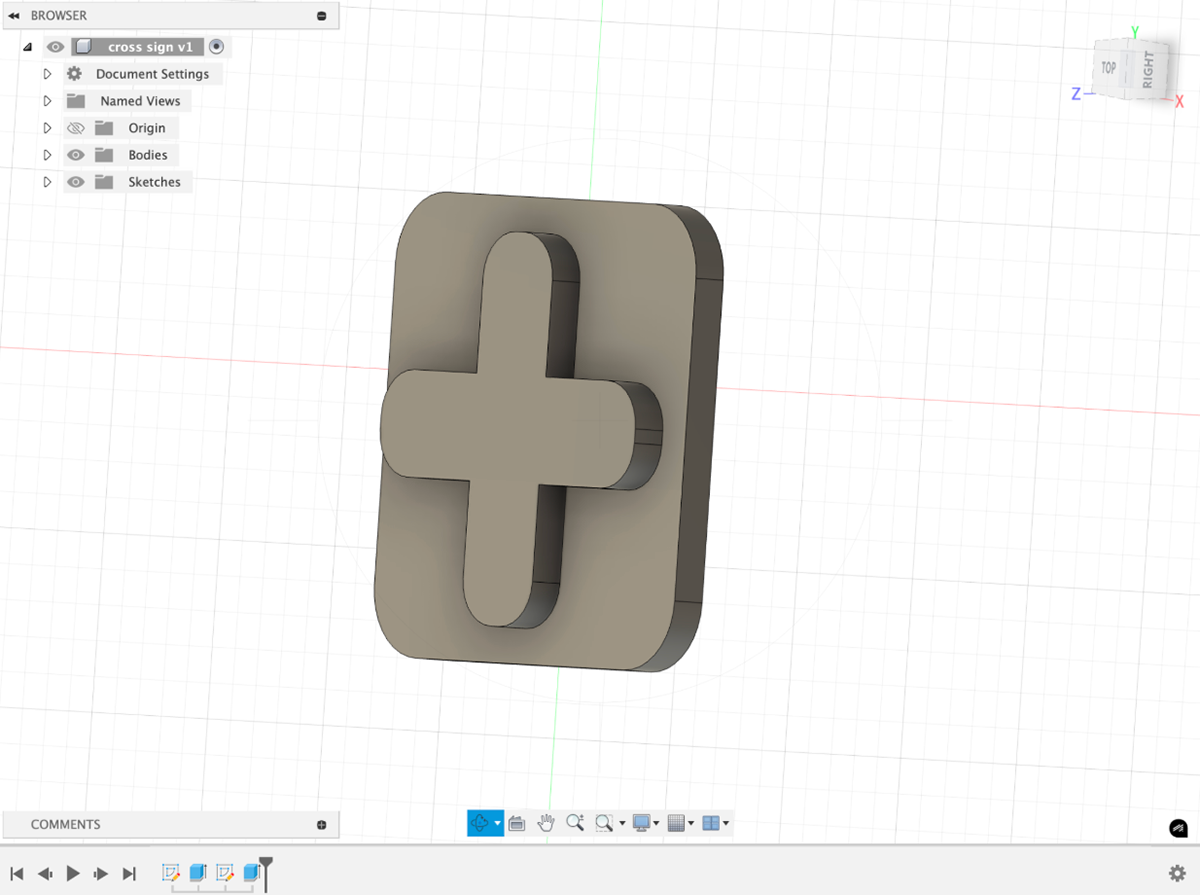The height and width of the screenshot is (895, 1200).
Task: Click the Sketches folder icon
Action: tap(104, 182)
